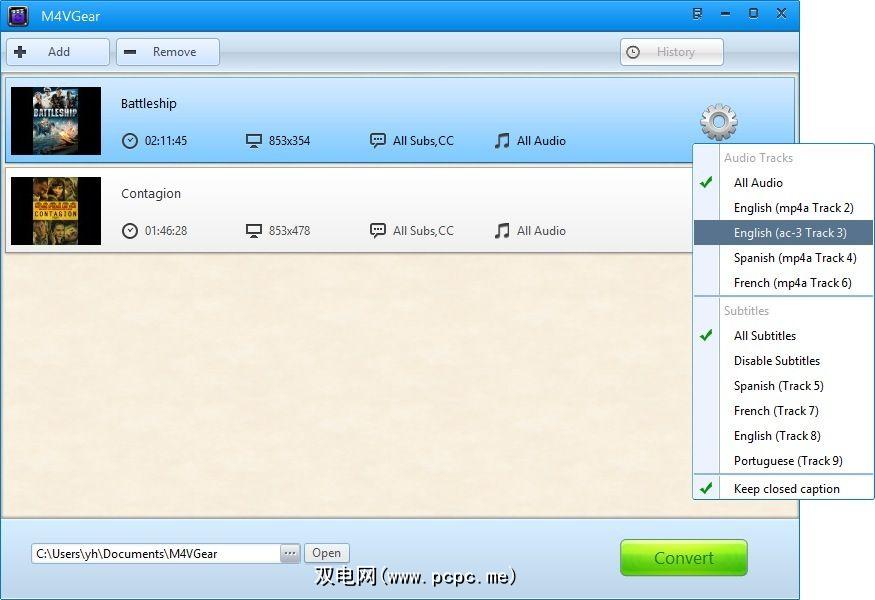Click Battleship audio music note icon
875x600 pixels.
pos(502,141)
